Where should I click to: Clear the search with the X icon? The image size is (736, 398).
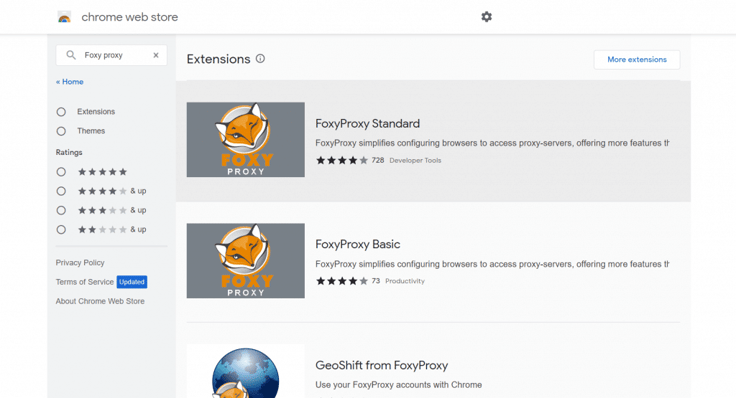(x=156, y=55)
